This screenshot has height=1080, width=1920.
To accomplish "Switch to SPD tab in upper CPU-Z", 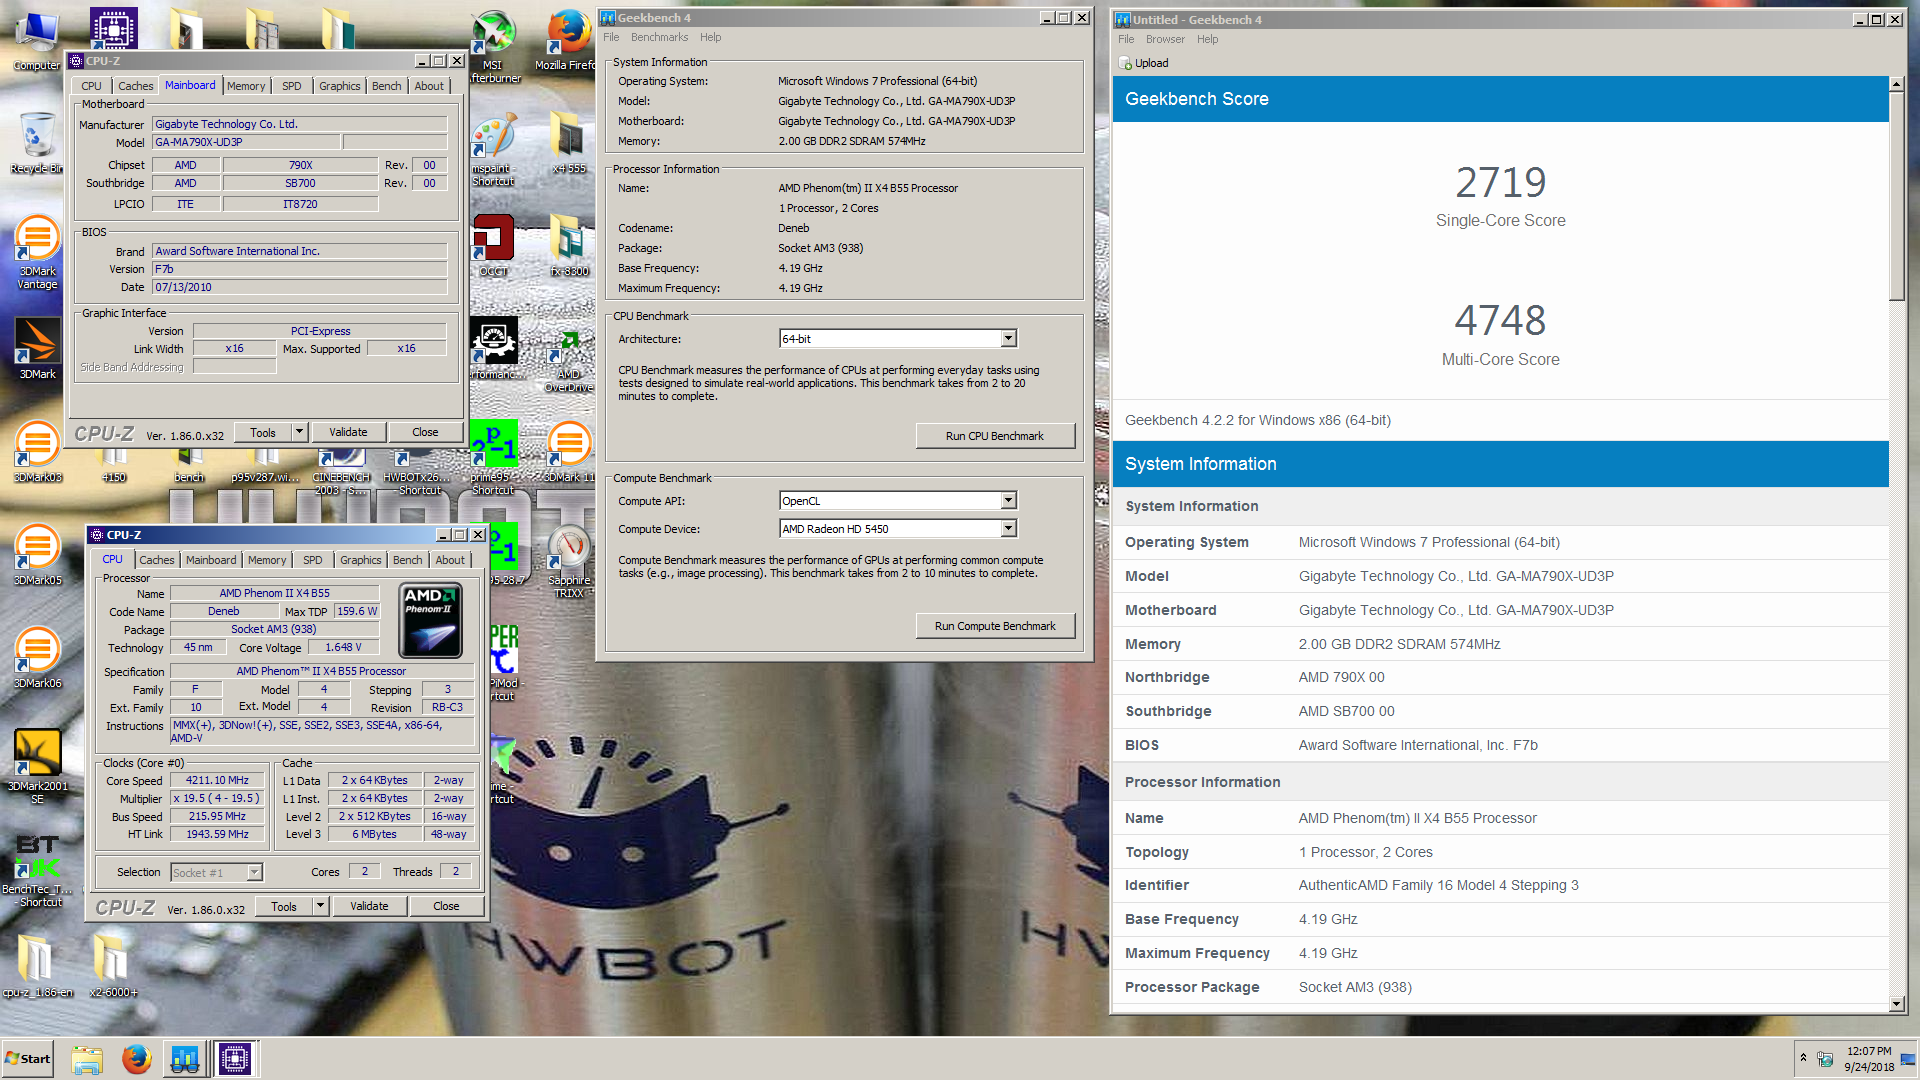I will coord(291,86).
